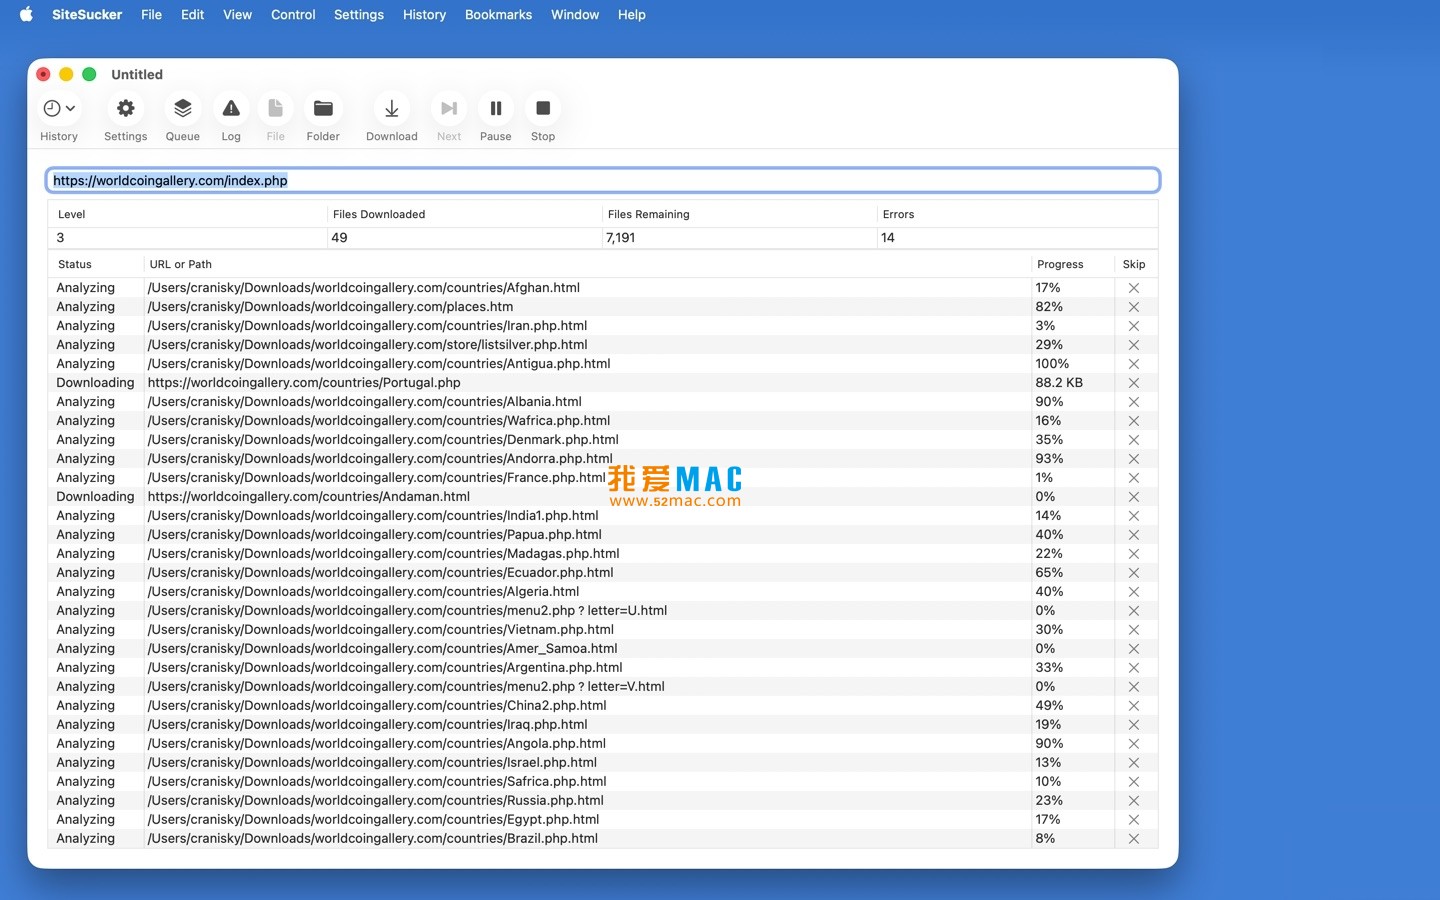Open the Window menu
Viewport: 1440px width, 900px height.
574,14
